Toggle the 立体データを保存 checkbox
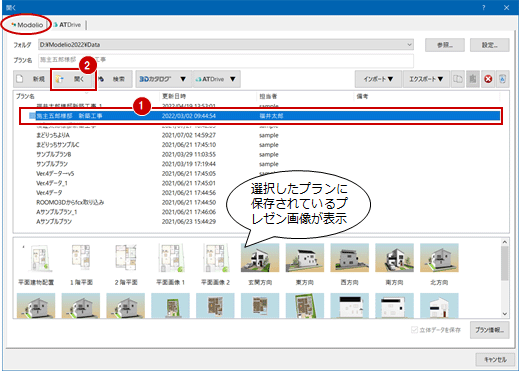 coord(414,330)
